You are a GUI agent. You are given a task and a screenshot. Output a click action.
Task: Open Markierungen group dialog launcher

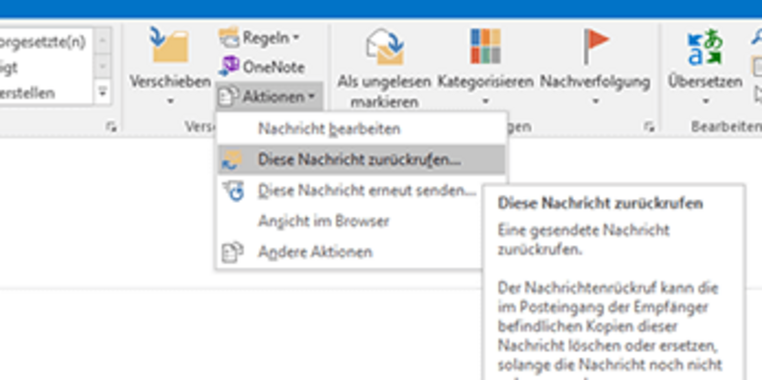(649, 127)
